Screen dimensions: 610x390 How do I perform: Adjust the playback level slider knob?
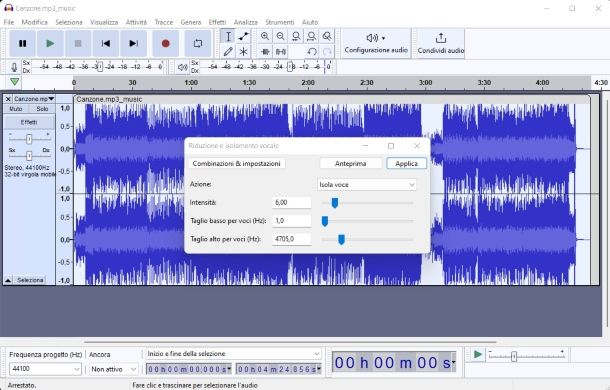click(290, 67)
